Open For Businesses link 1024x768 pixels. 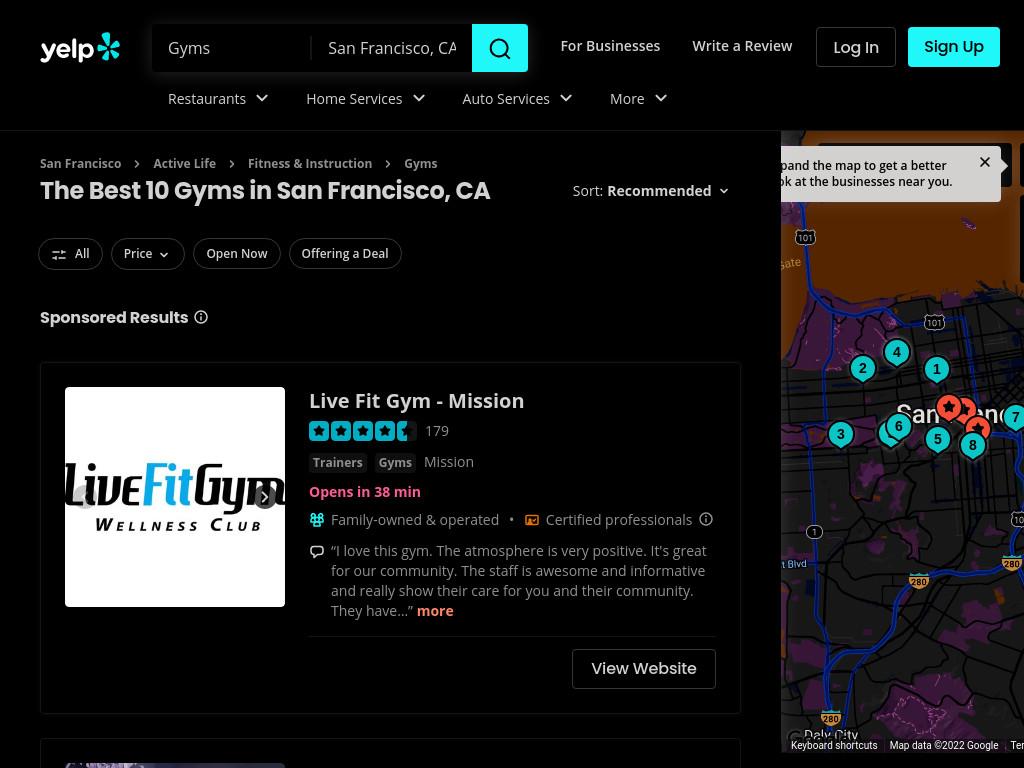[610, 46]
